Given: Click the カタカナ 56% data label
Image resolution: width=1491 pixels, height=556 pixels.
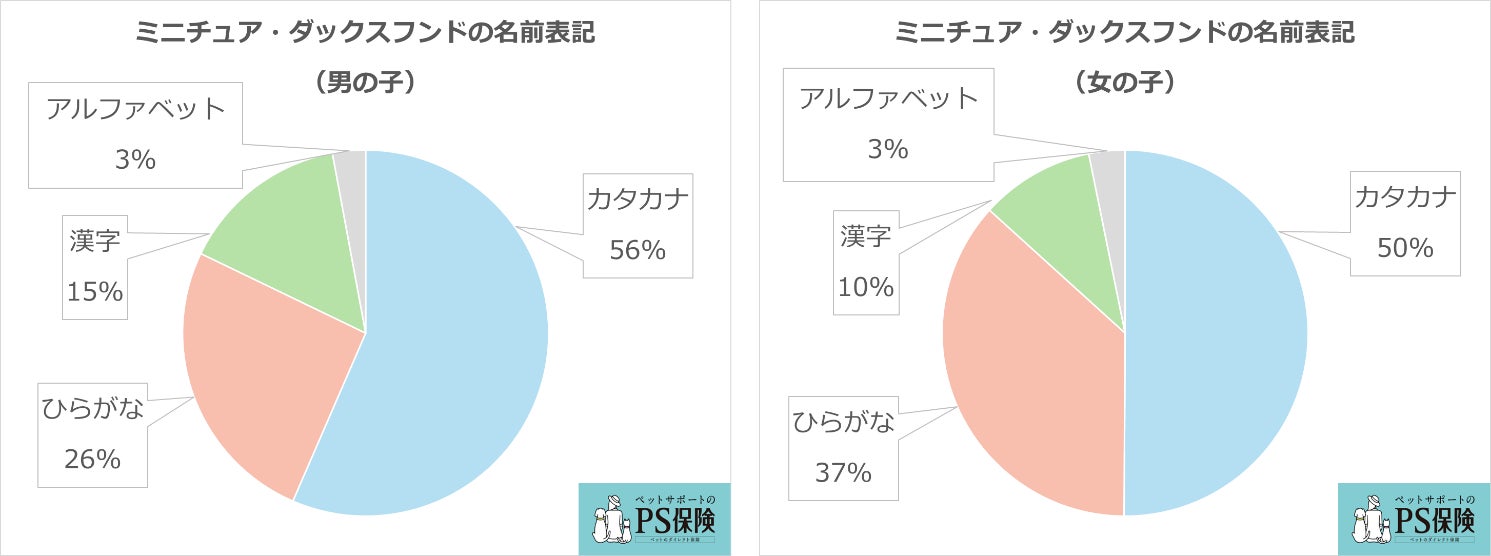Looking at the screenshot, I should coord(639,225).
